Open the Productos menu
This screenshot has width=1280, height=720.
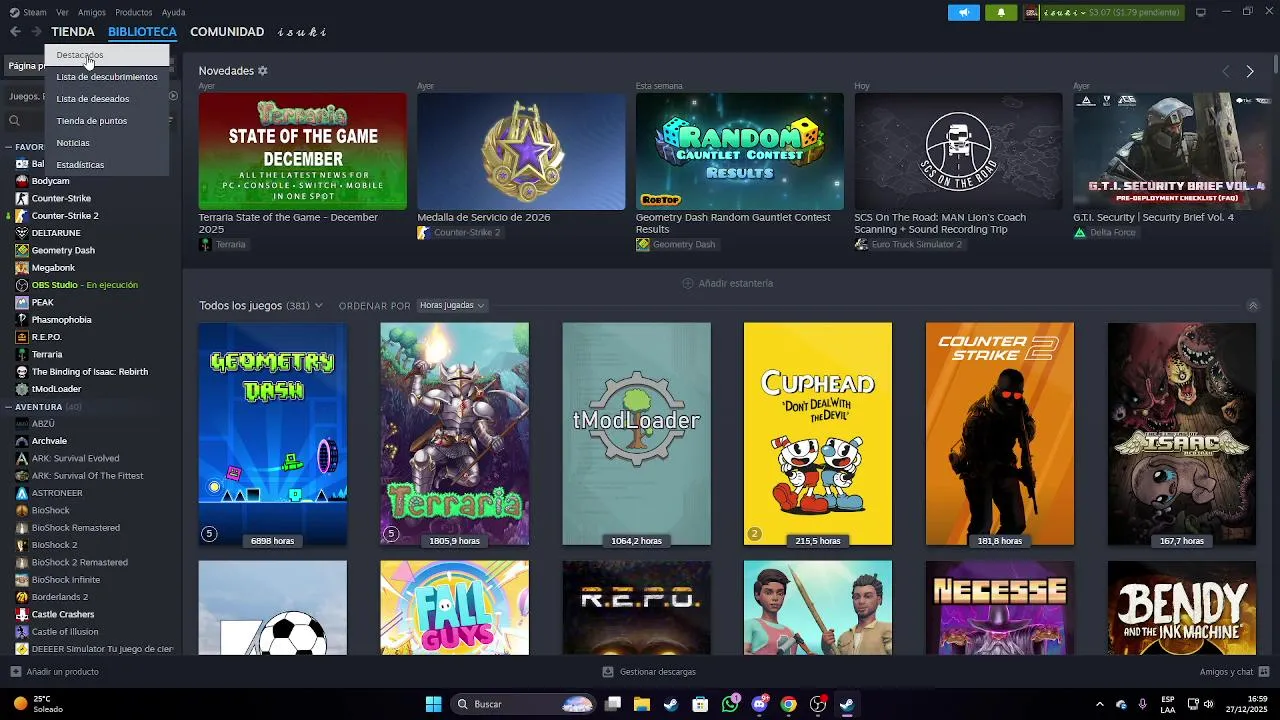coord(134,12)
